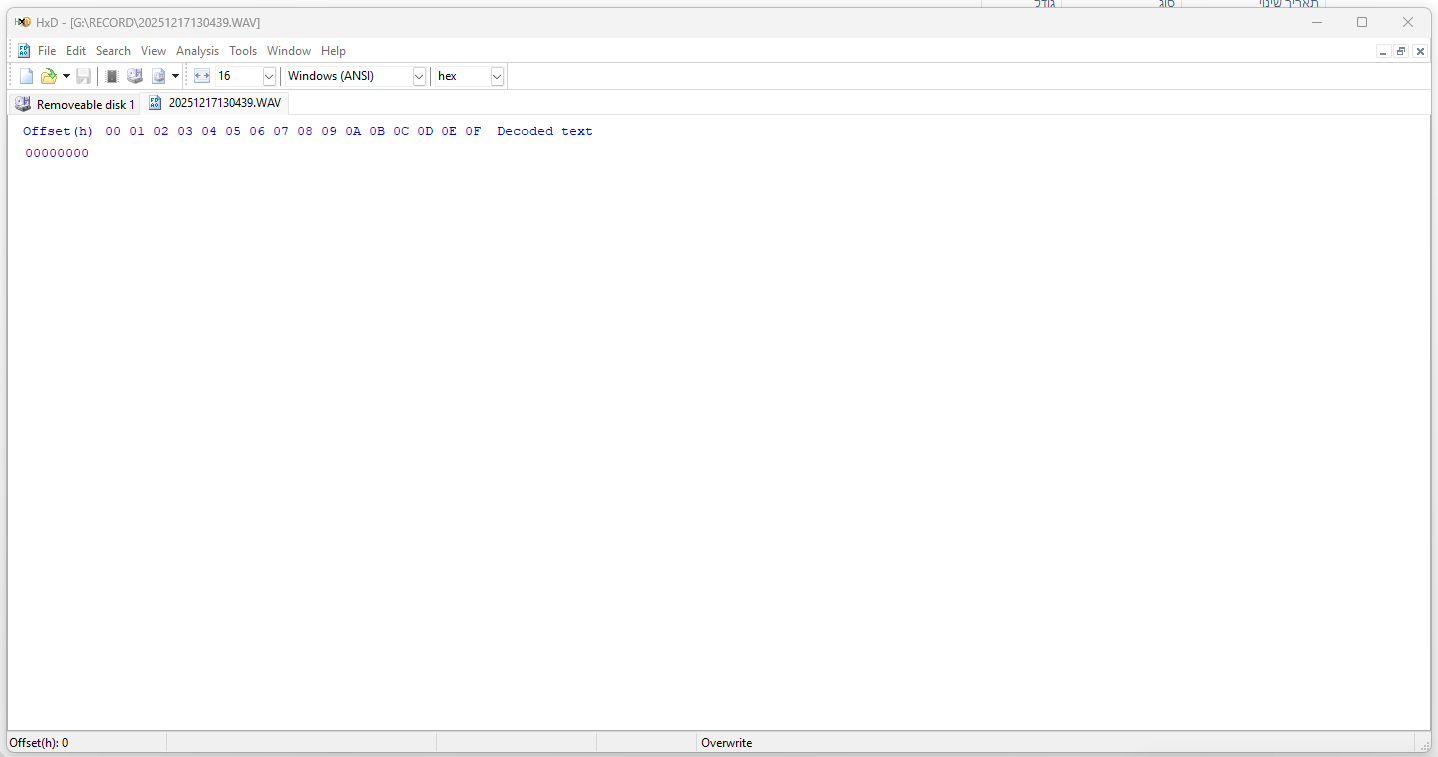The width and height of the screenshot is (1438, 757).
Task: Toggle Overwrite mode in the status bar
Action: pyautogui.click(x=727, y=742)
